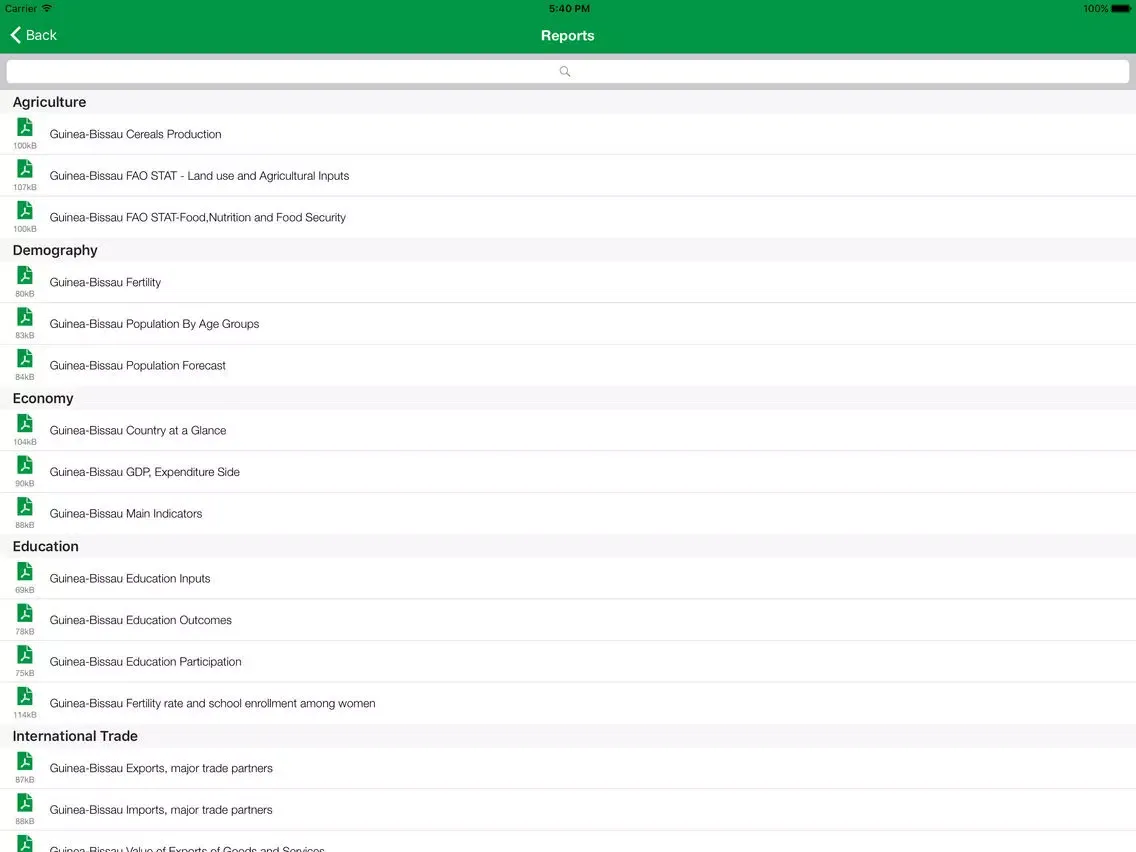Open PDF icon for Imports, major trade partners

25,803
